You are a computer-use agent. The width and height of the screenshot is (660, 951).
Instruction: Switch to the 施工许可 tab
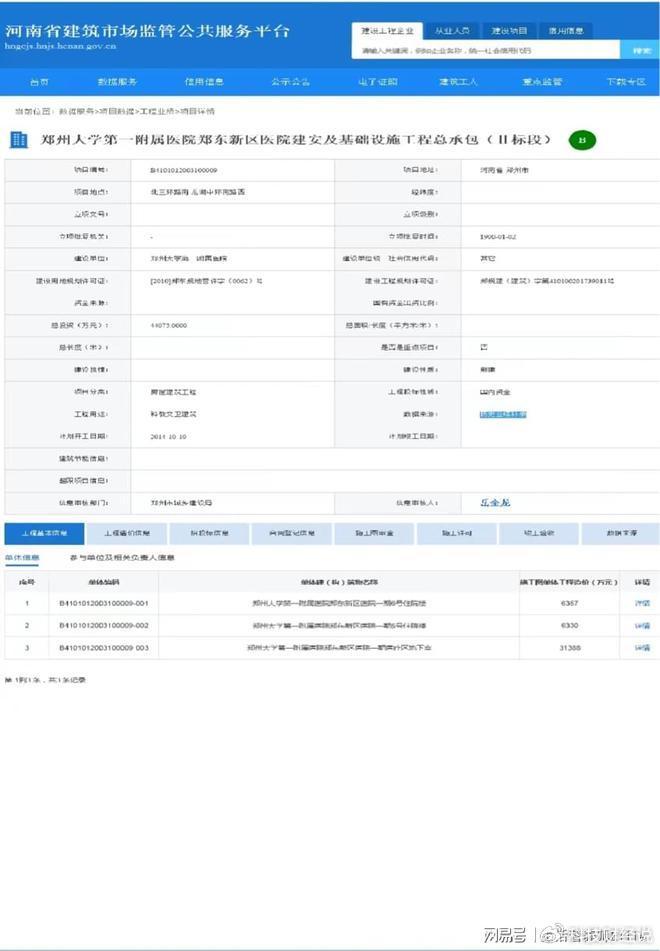pos(457,534)
